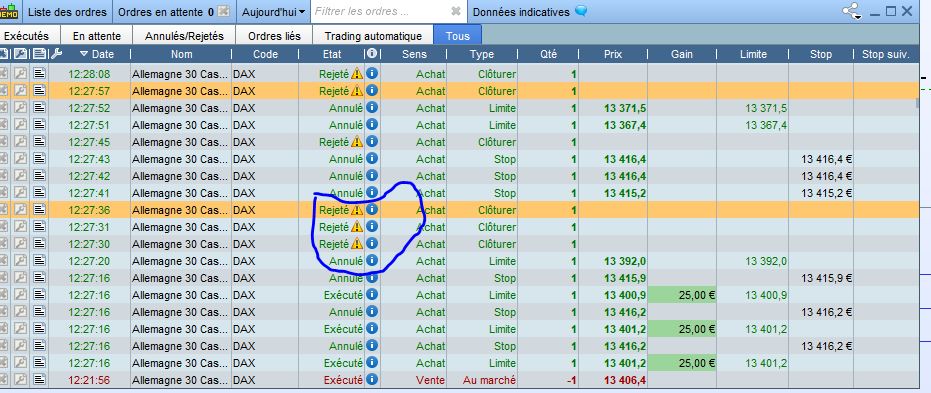Click into the Filtrer les ordres field
The height and width of the screenshot is (393, 931).
[380, 11]
